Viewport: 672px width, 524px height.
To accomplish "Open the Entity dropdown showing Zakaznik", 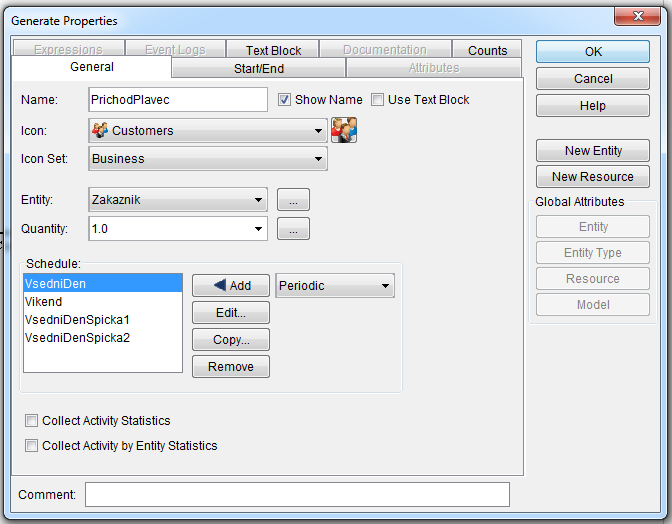I will (x=178, y=200).
